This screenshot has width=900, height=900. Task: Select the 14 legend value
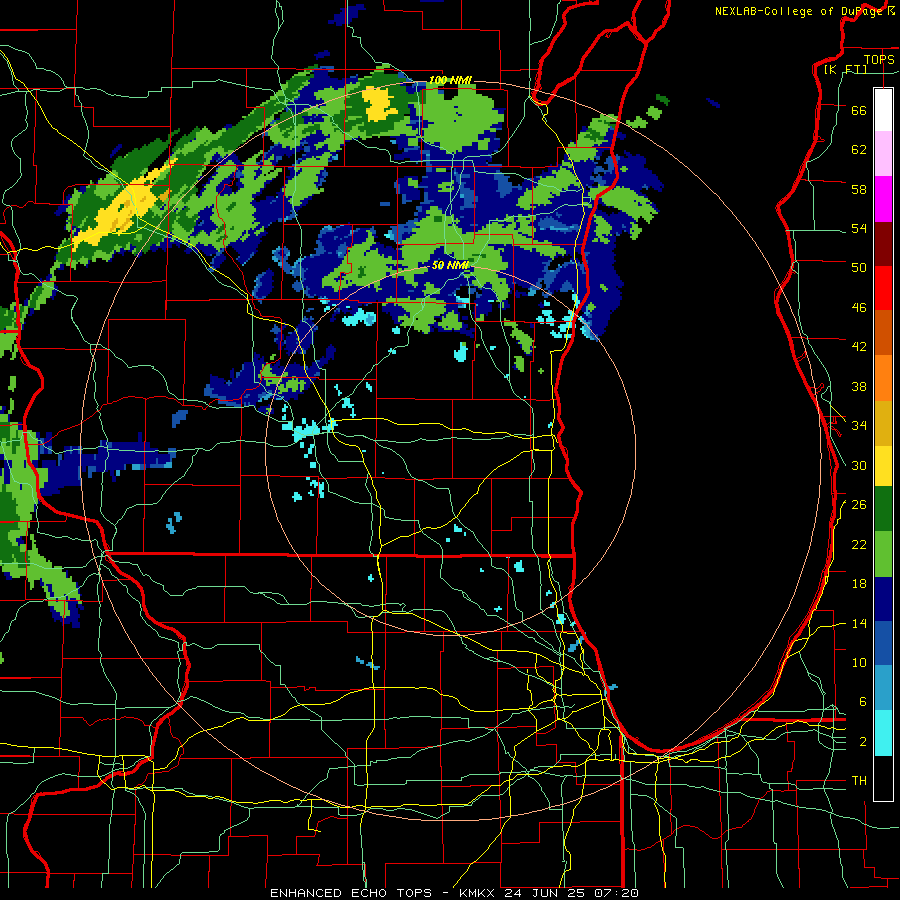[859, 623]
